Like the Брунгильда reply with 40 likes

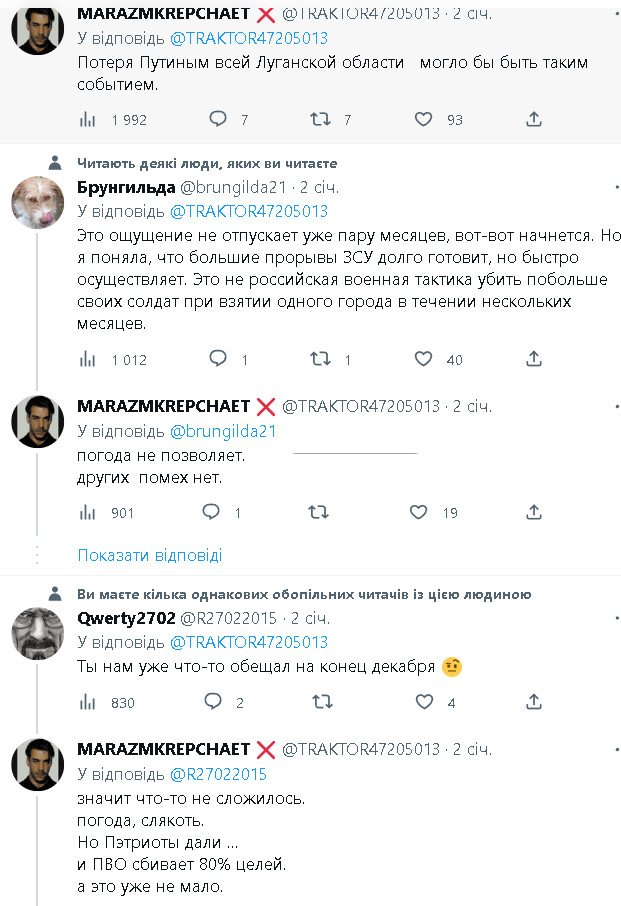pos(423,359)
